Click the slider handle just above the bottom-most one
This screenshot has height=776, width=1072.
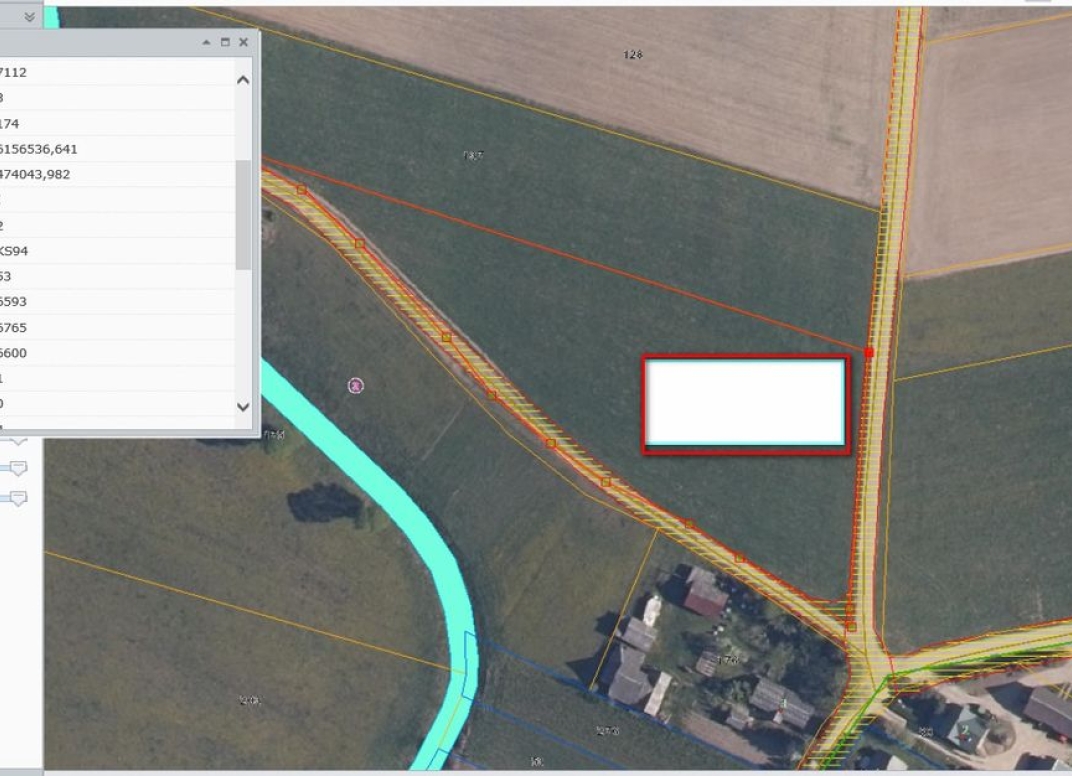(x=18, y=468)
